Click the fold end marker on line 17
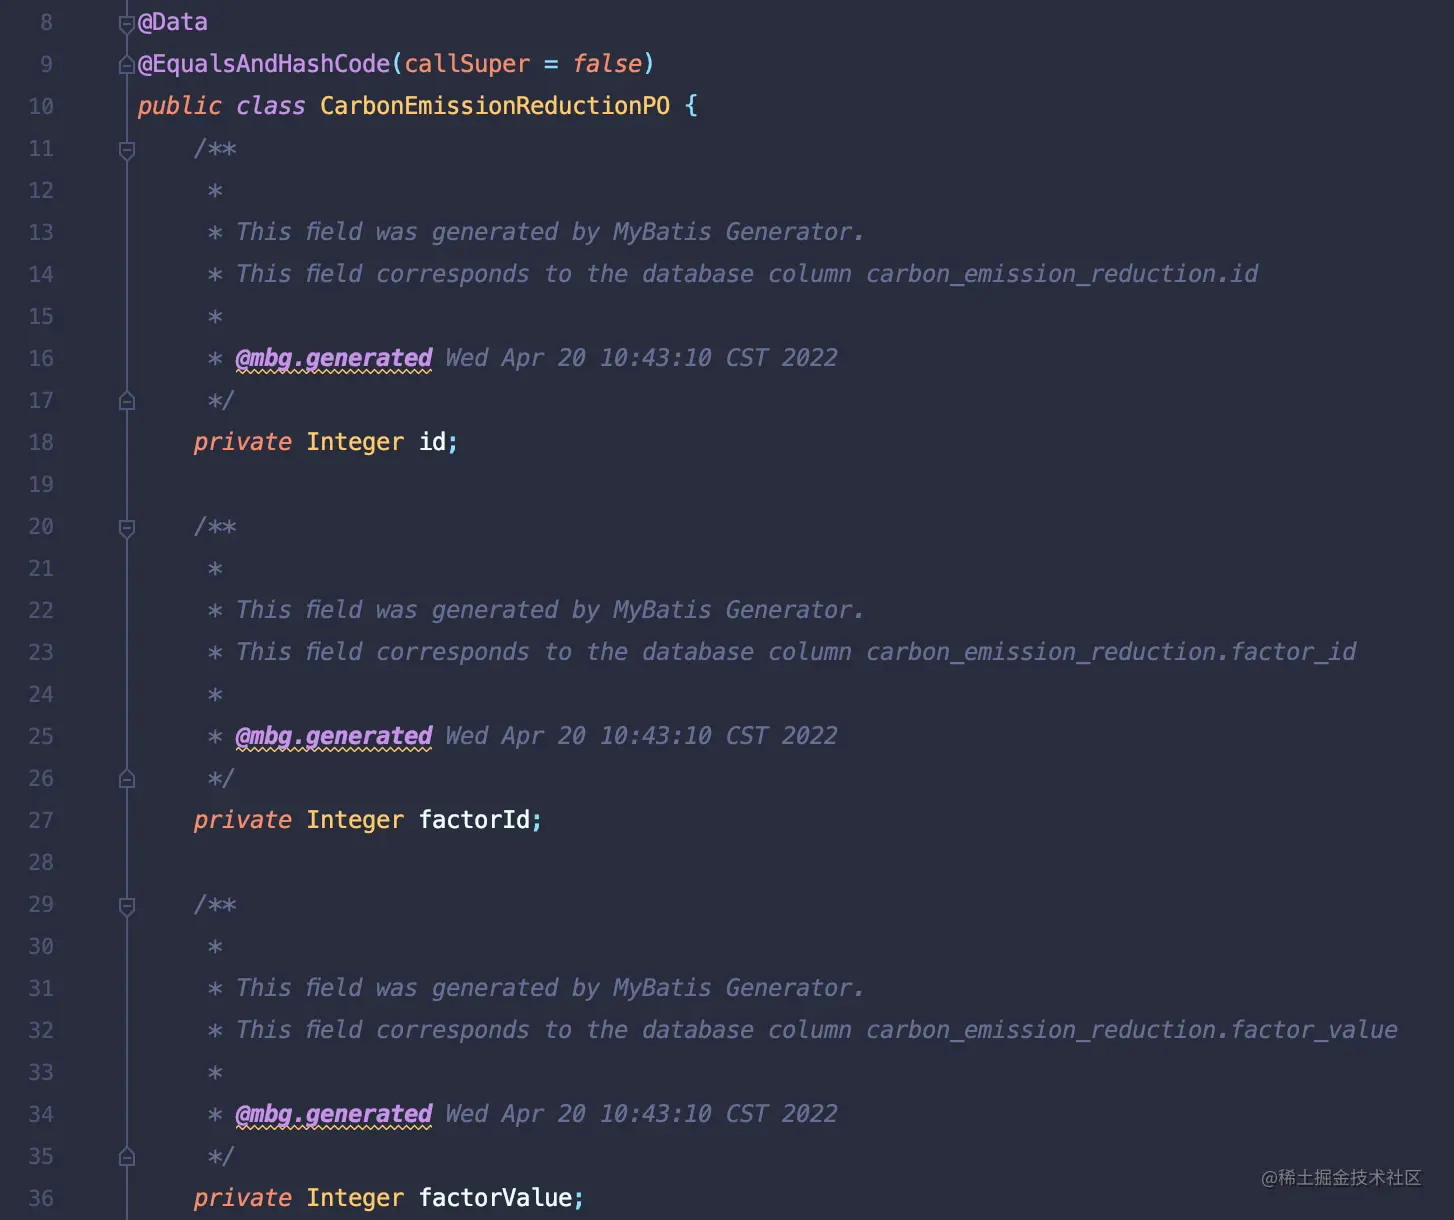1454x1220 pixels. pyautogui.click(x=127, y=401)
